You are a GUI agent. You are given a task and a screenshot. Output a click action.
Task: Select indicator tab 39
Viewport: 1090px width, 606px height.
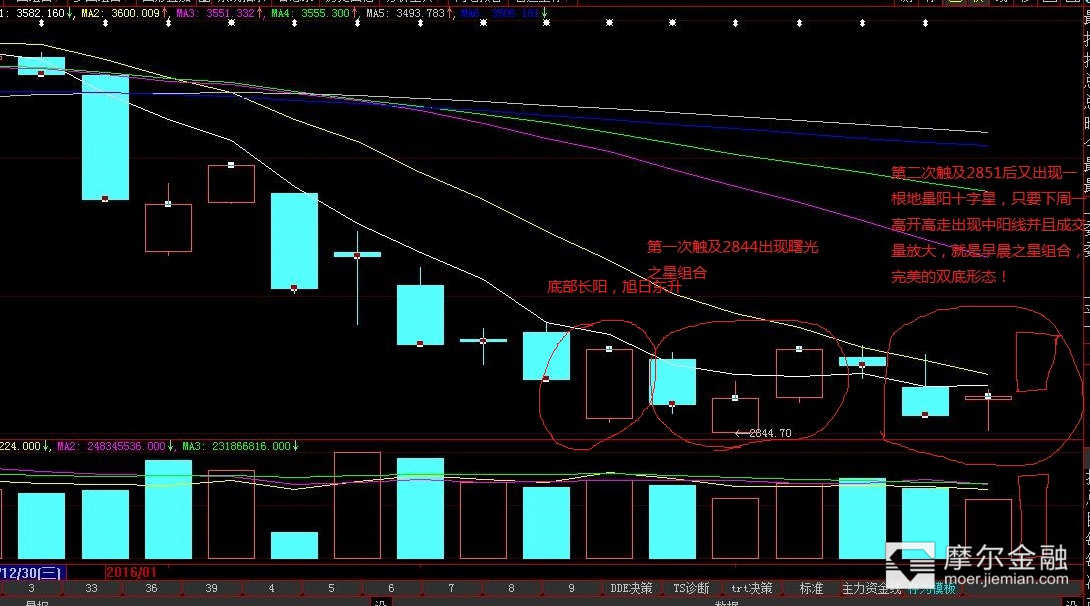click(x=211, y=589)
